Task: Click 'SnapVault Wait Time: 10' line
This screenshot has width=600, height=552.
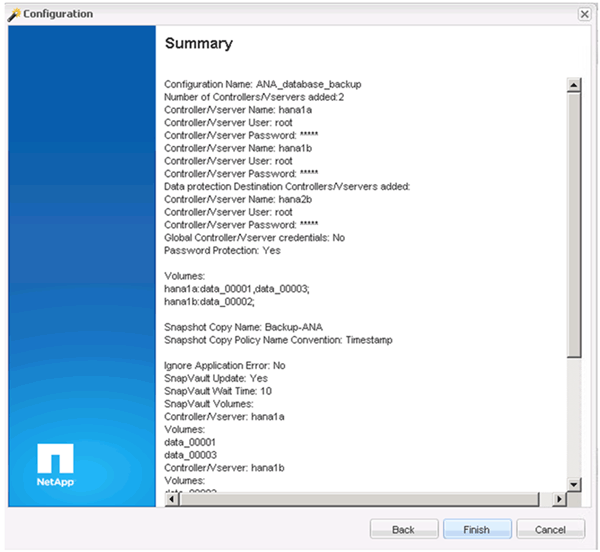Action: (218, 391)
